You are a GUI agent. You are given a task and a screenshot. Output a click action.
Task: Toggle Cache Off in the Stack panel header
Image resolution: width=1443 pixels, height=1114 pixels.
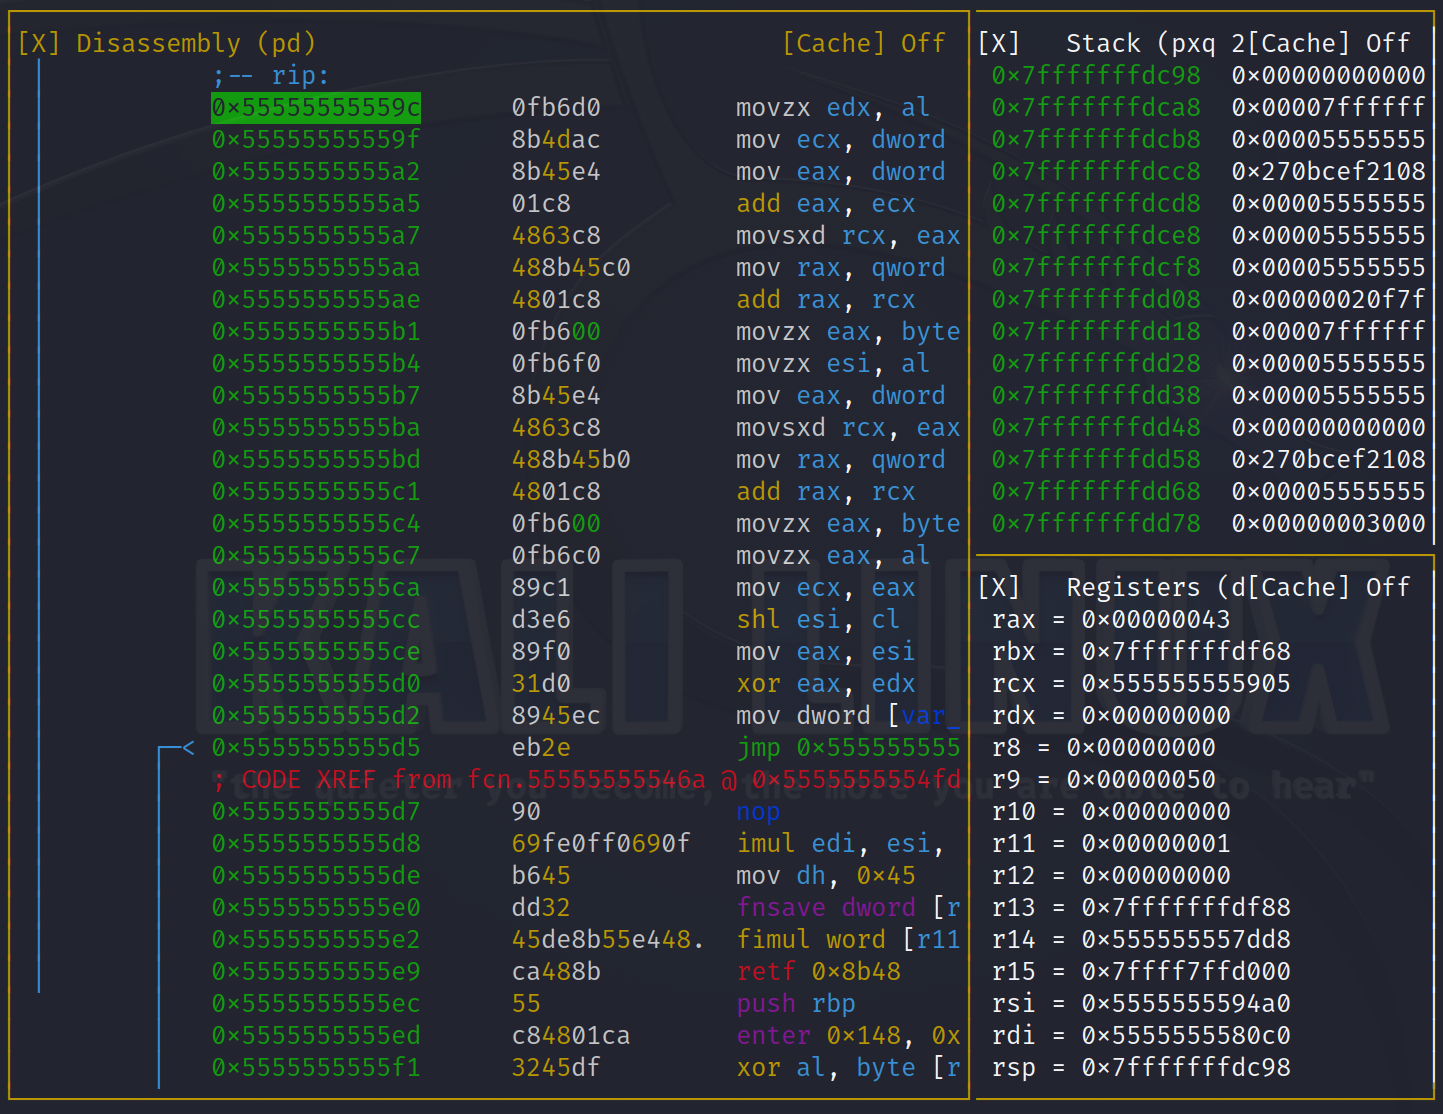1330,43
